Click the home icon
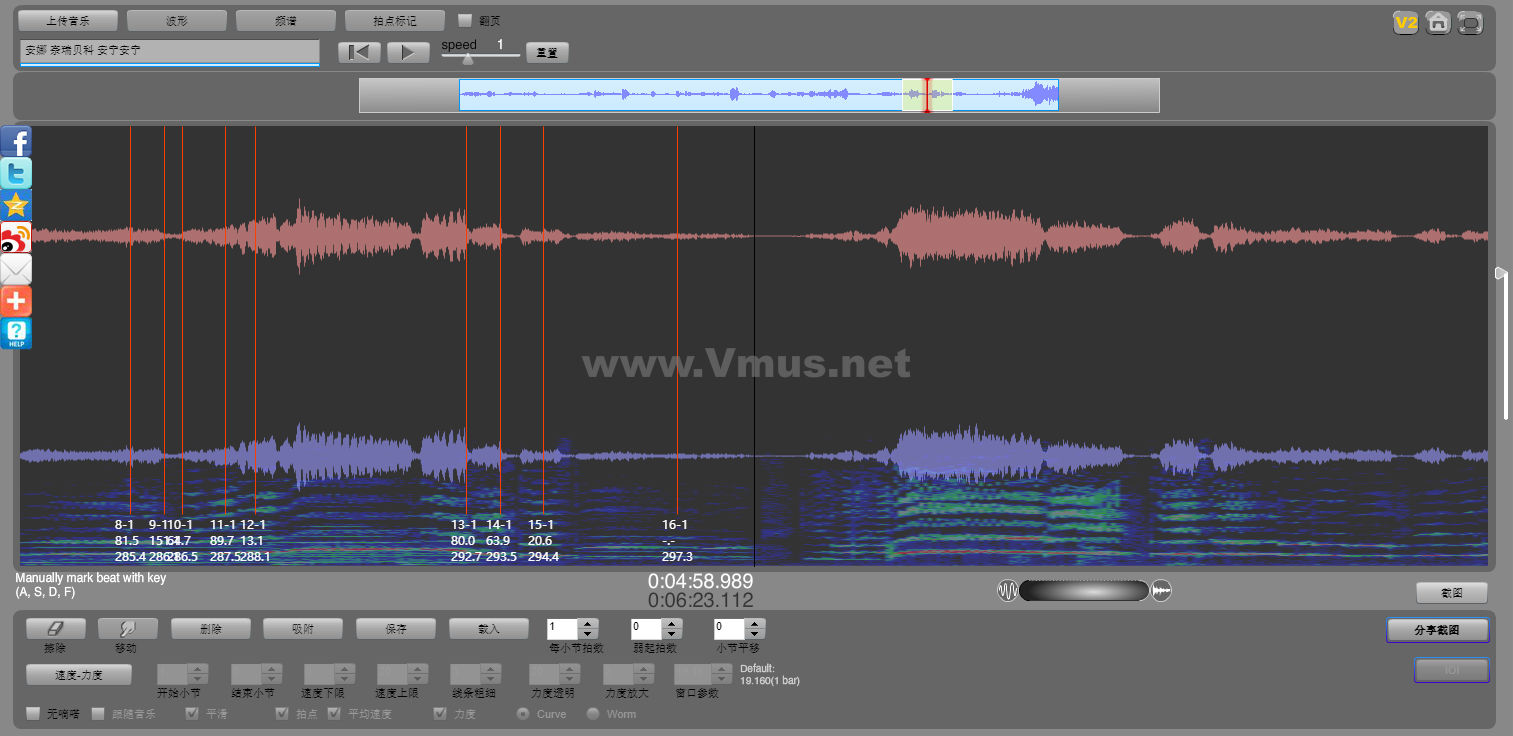Image resolution: width=1513 pixels, height=736 pixels. (1438, 23)
